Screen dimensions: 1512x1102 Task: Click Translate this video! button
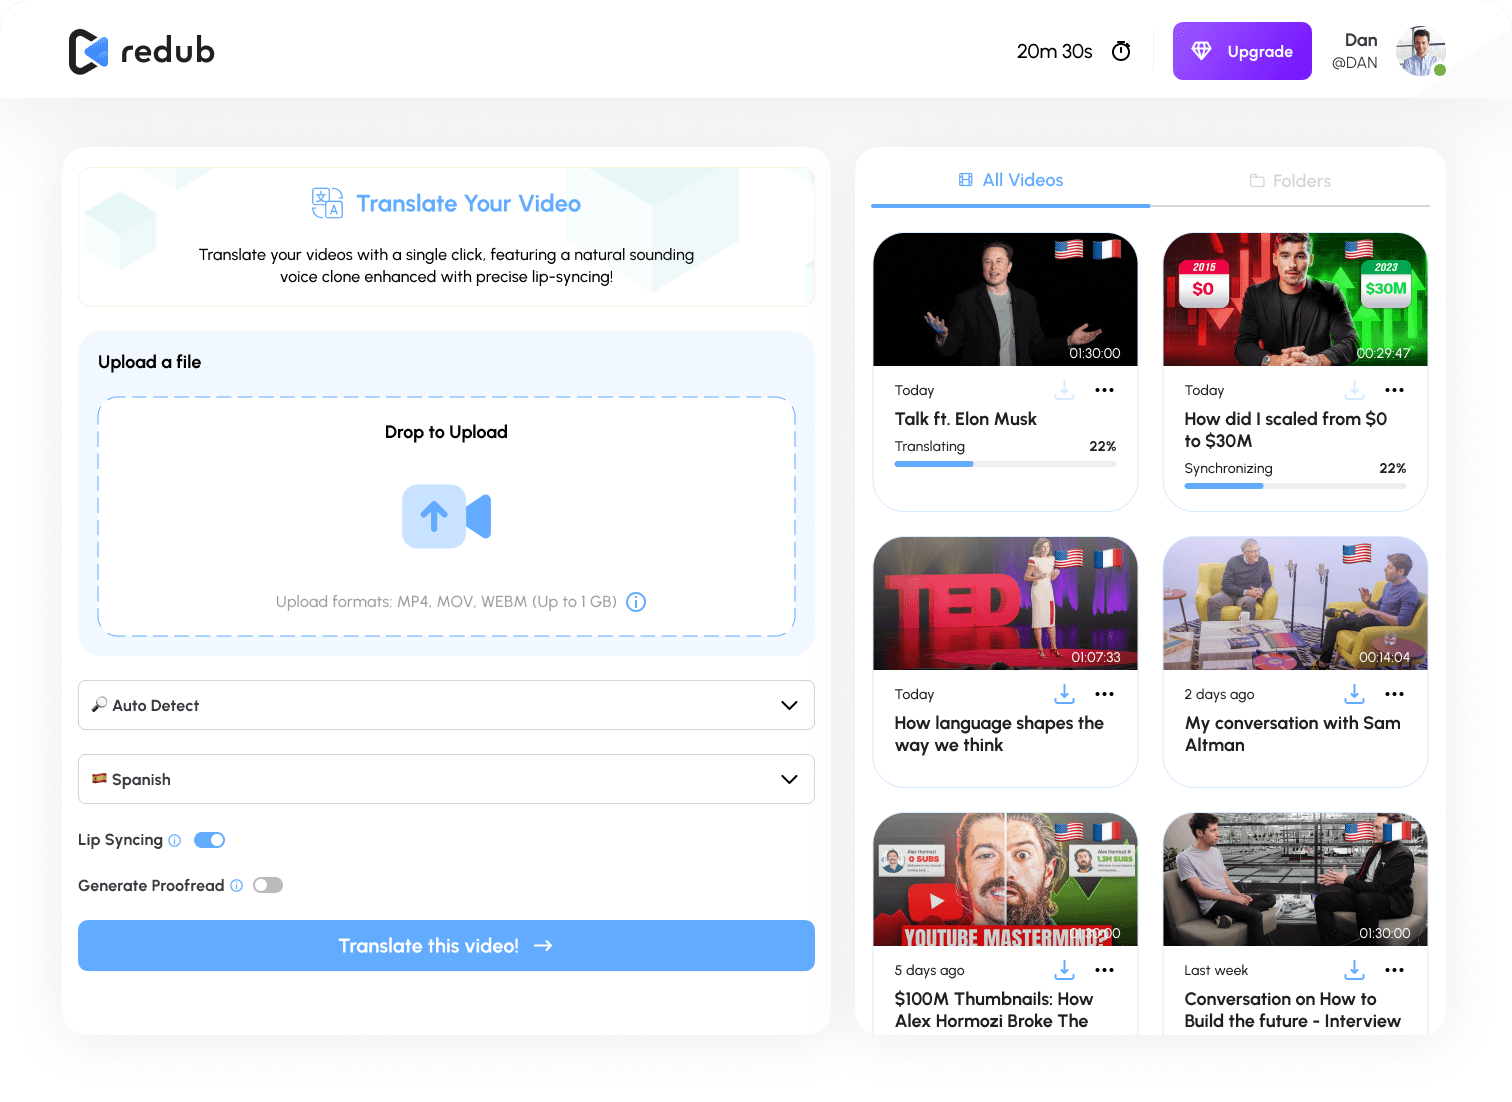pos(446,945)
